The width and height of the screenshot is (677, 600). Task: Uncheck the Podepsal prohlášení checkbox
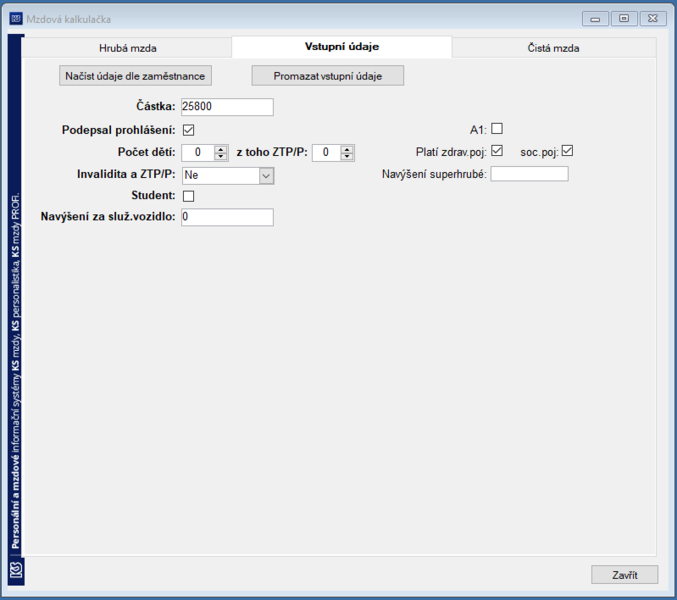[x=189, y=130]
